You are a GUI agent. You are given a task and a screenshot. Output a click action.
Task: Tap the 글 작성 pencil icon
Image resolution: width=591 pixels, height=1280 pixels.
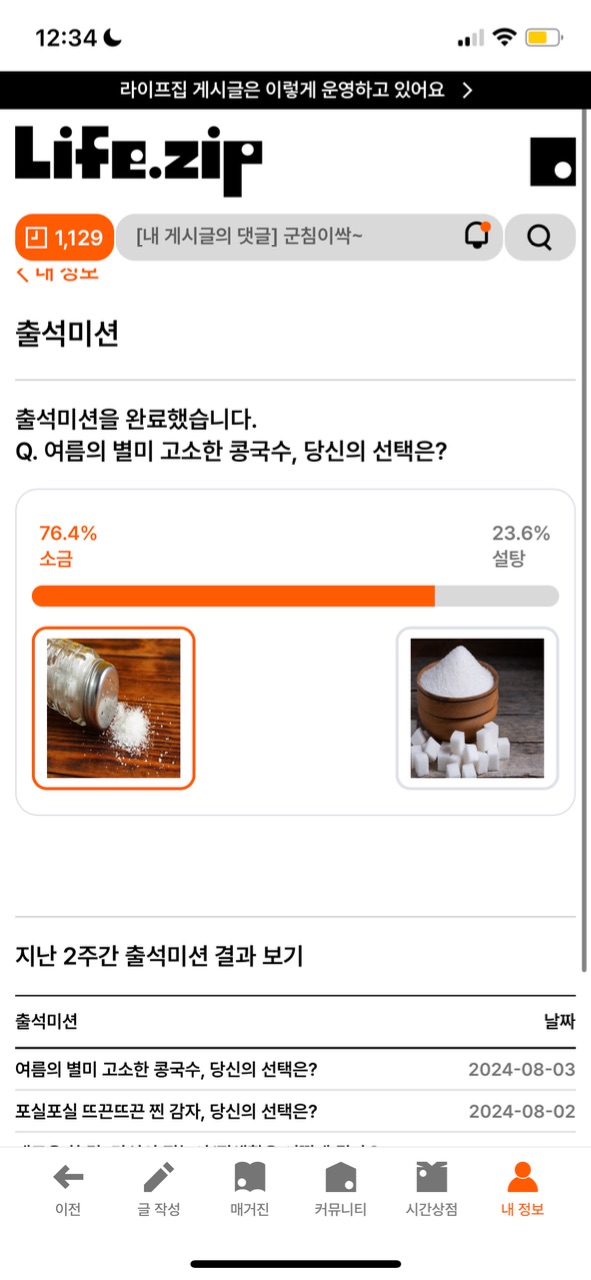tap(158, 1177)
